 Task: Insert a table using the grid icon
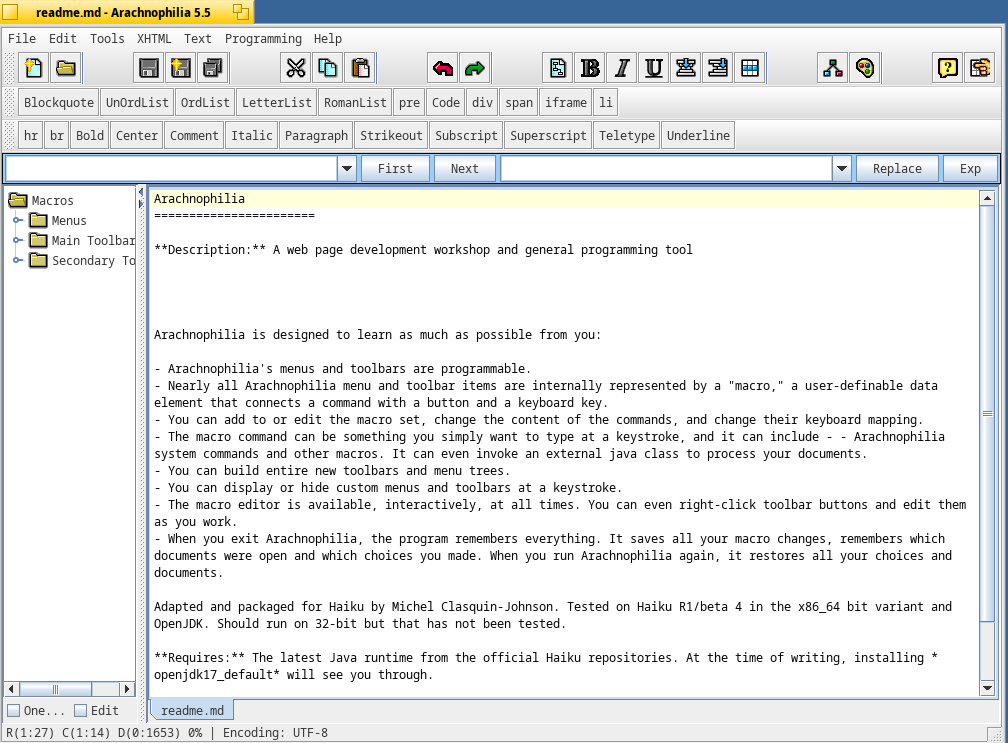pos(750,68)
